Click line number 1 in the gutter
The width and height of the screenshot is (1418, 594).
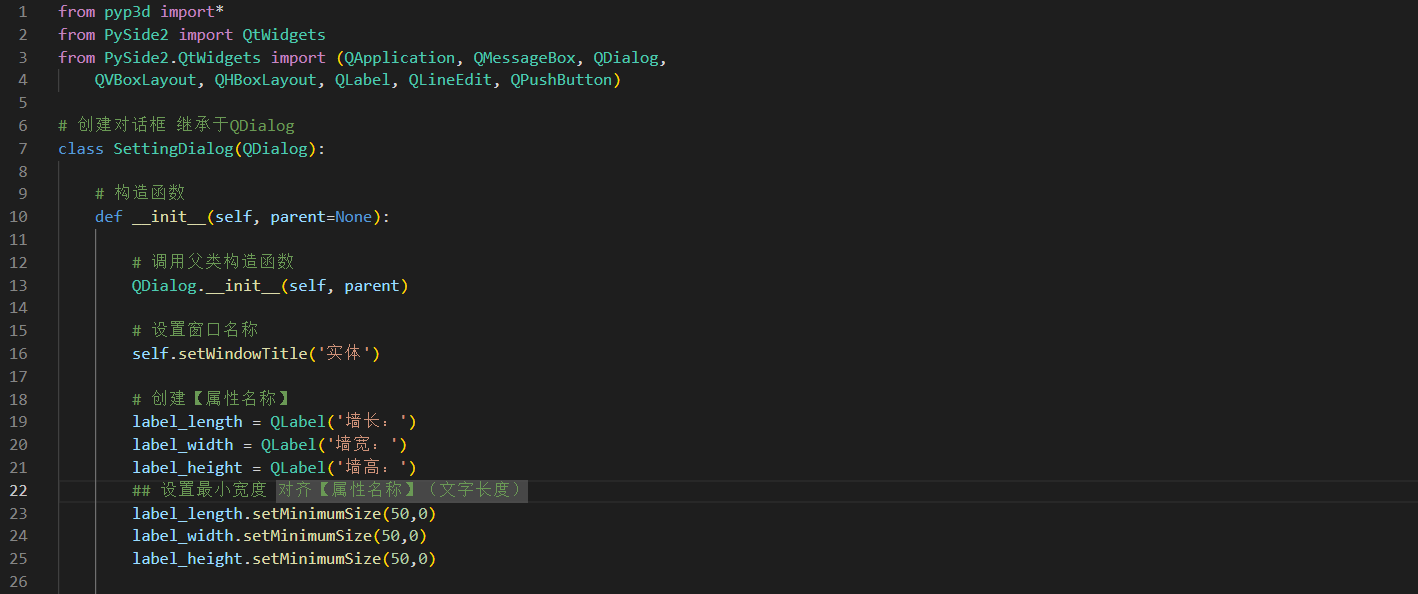pos(22,11)
